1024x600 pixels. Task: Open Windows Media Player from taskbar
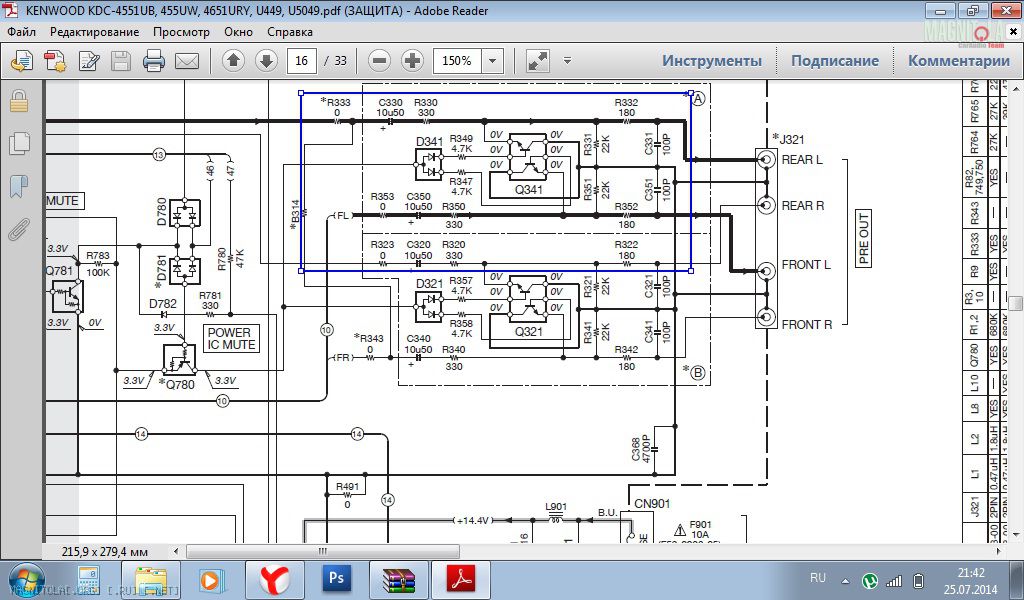click(x=211, y=580)
